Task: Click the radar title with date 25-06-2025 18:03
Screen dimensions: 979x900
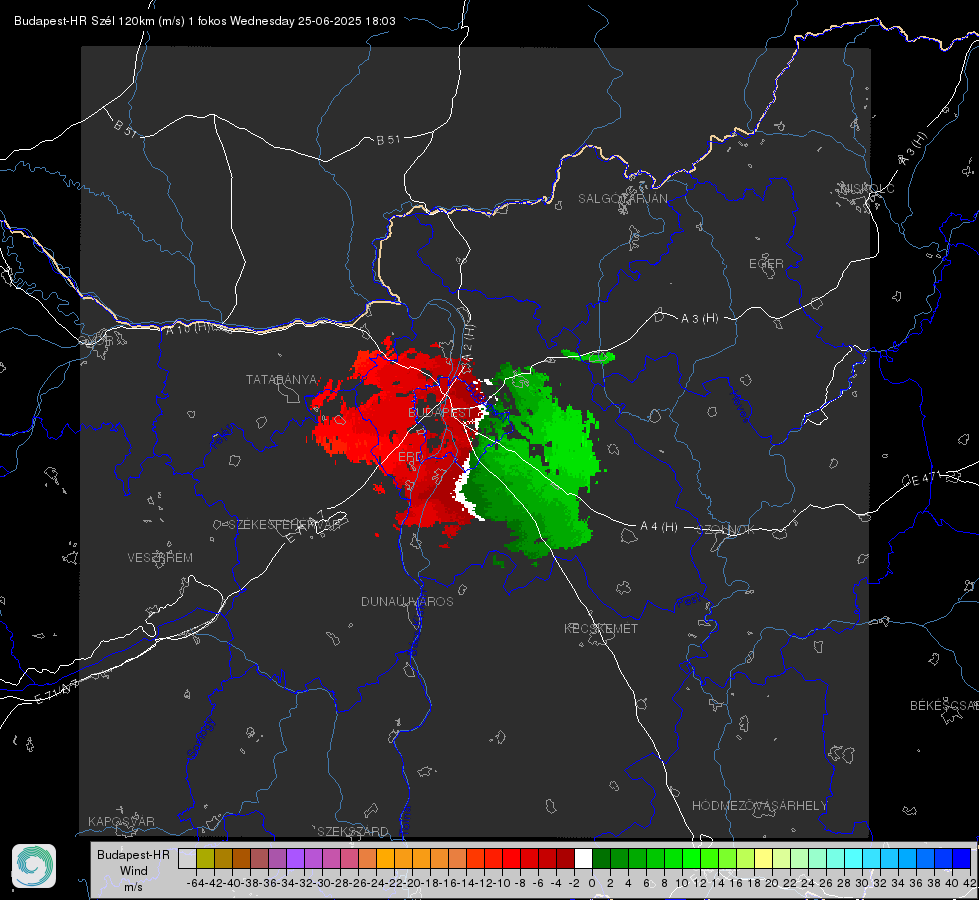Action: coord(205,21)
